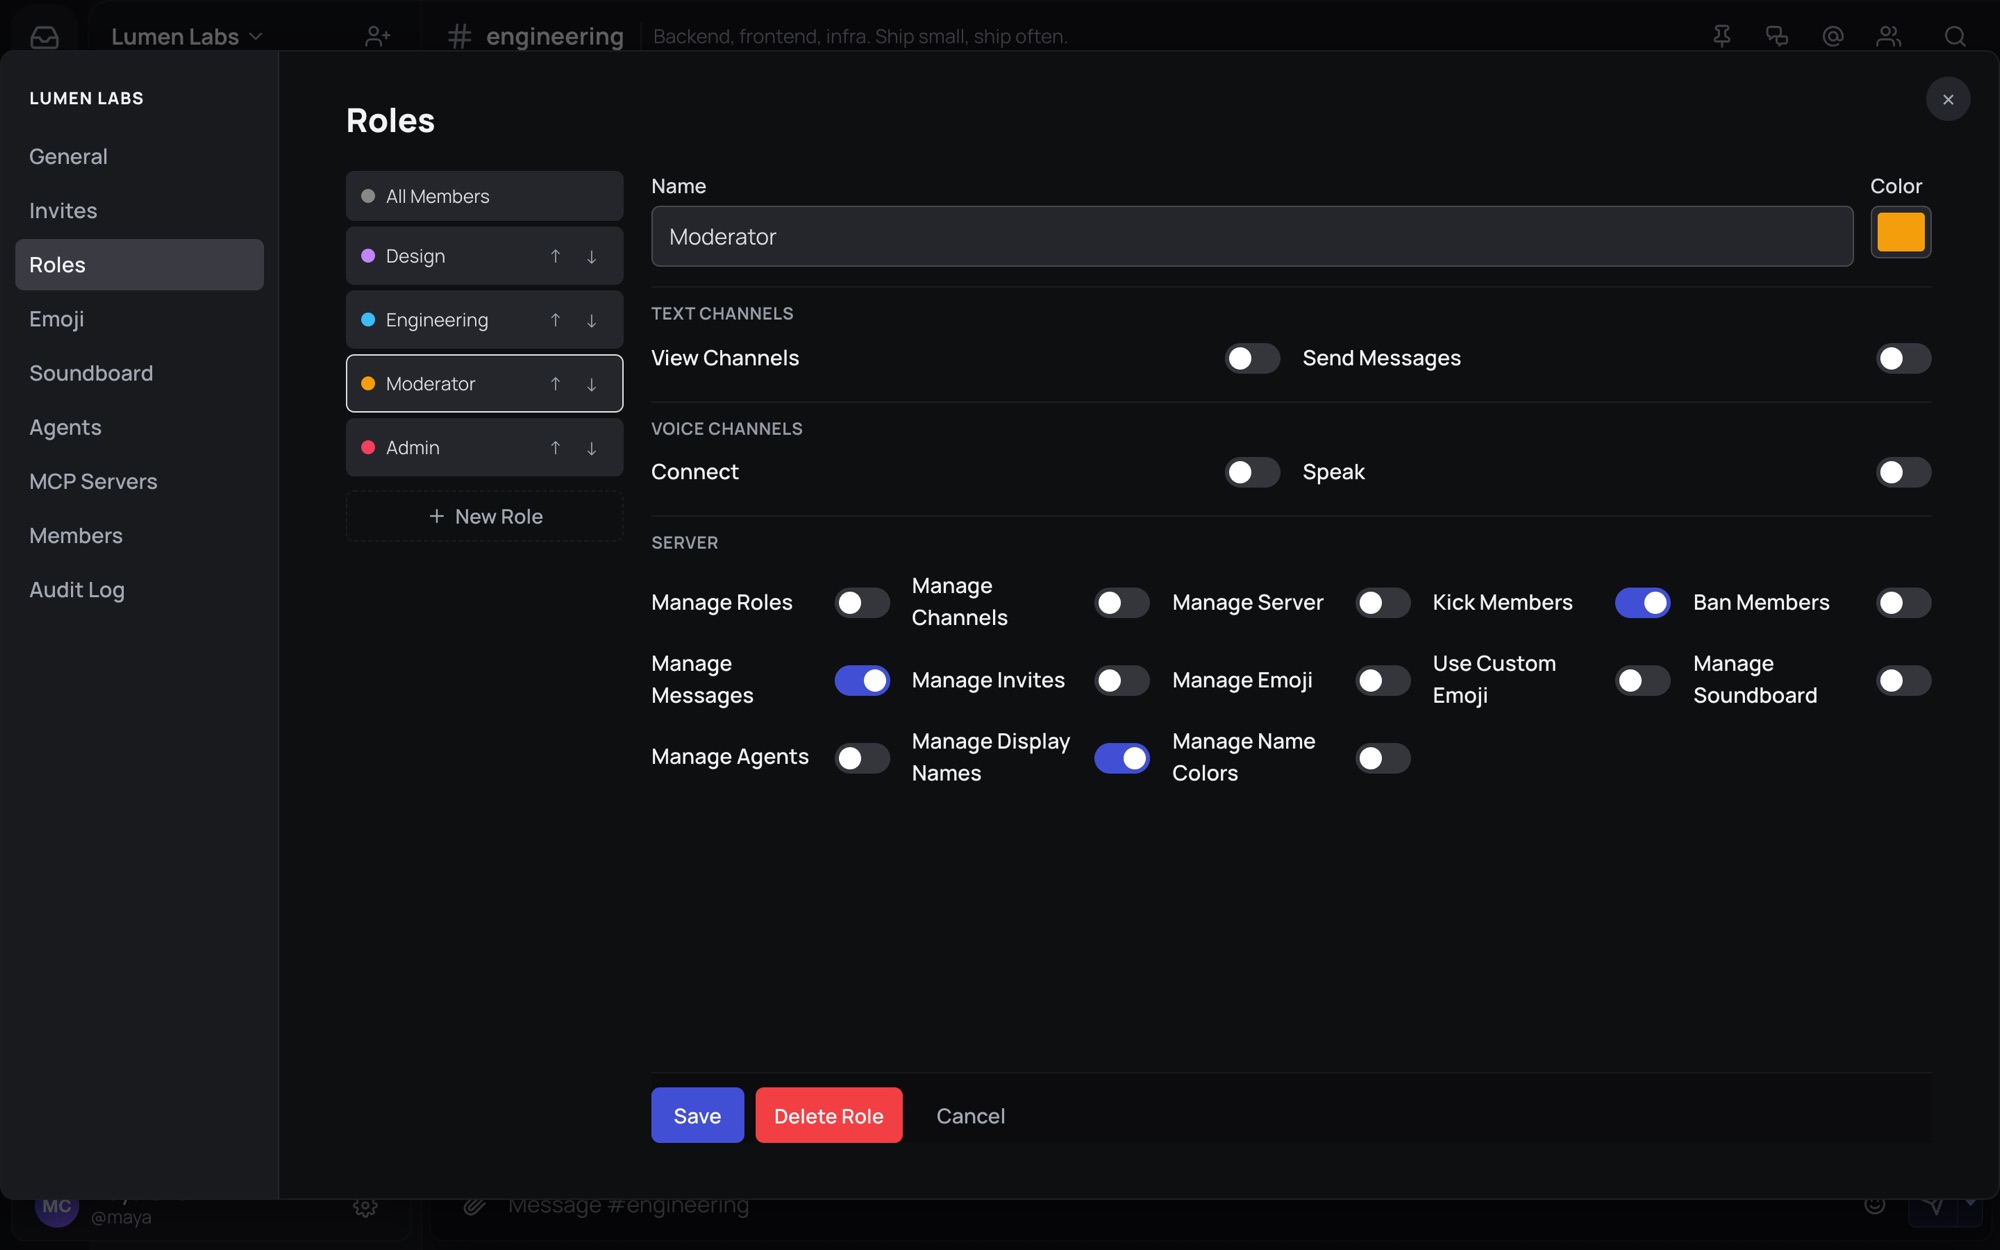Disable Kick Members permission

pyautogui.click(x=1642, y=603)
